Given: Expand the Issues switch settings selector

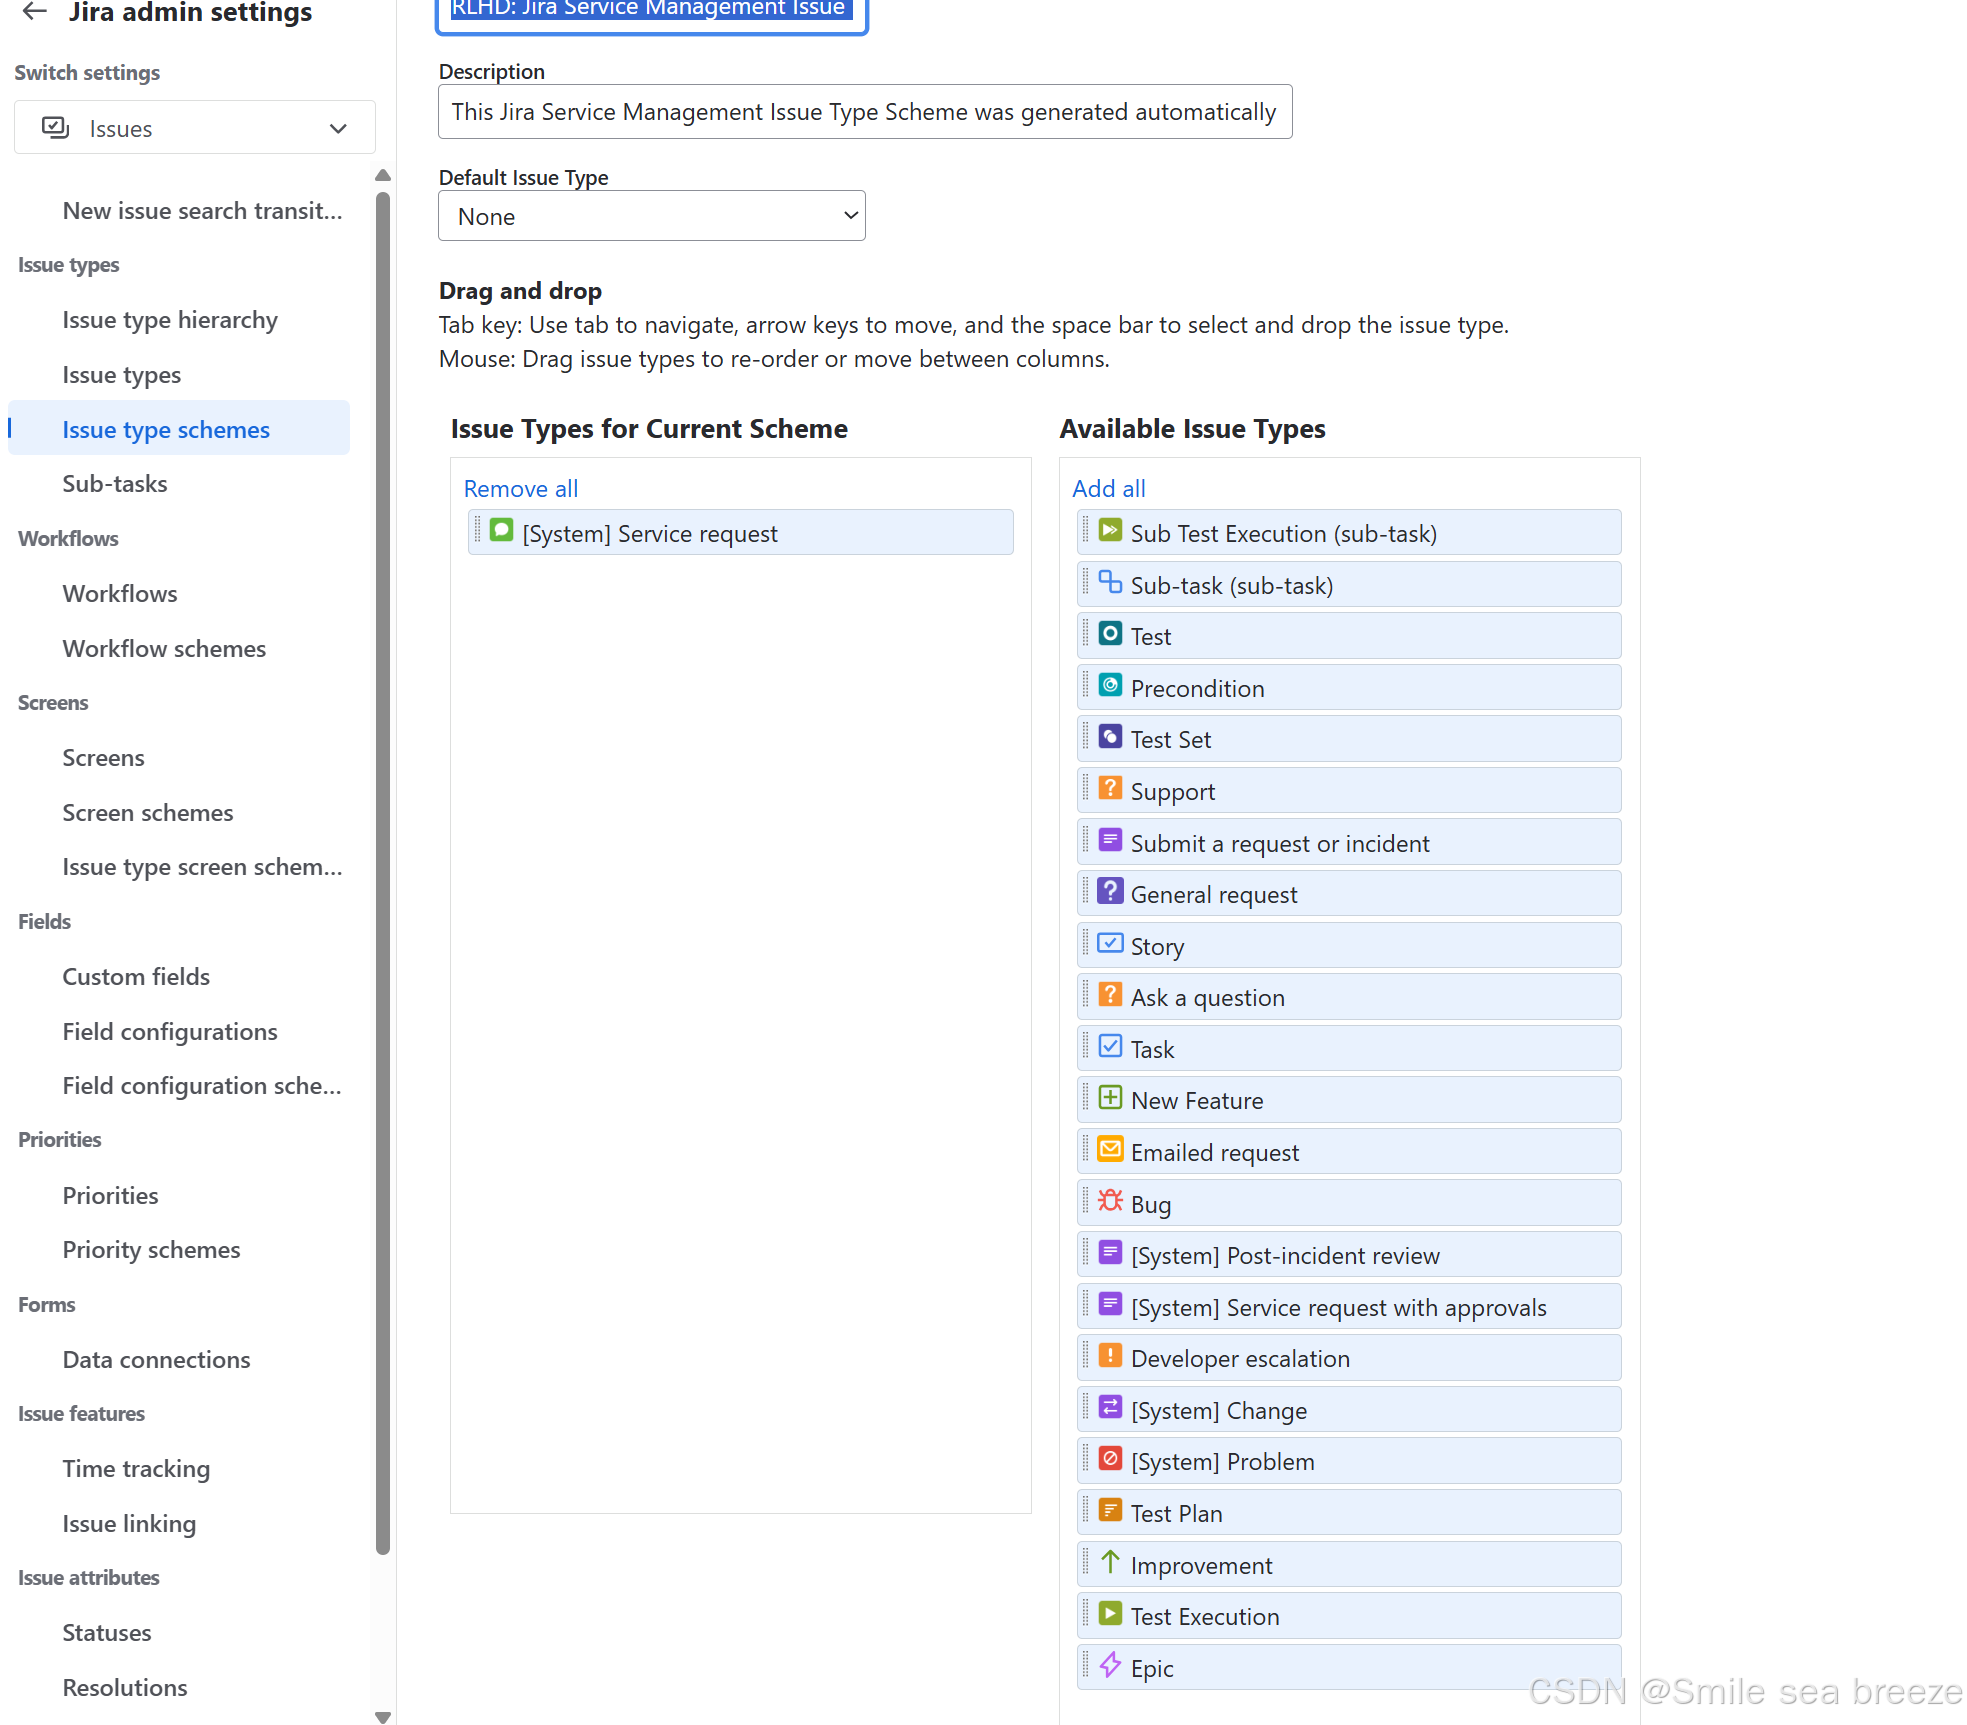Looking at the screenshot, I should (x=194, y=127).
